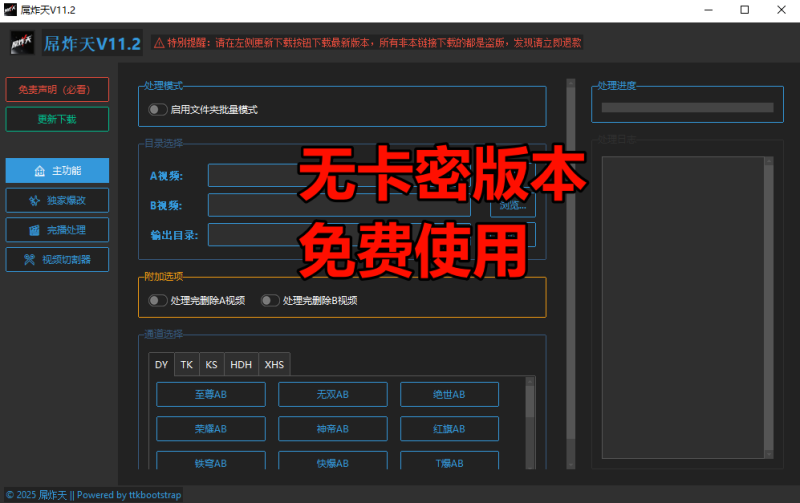Click inside the 处理日志 log text area

[x=683, y=308]
